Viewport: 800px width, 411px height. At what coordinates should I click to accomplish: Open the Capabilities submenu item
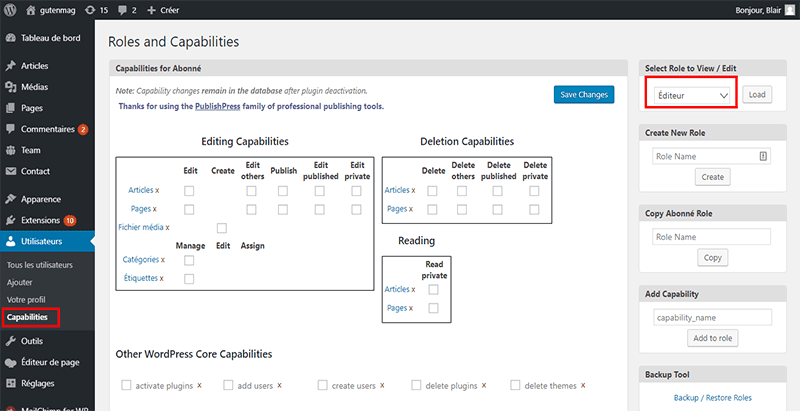(x=27, y=317)
